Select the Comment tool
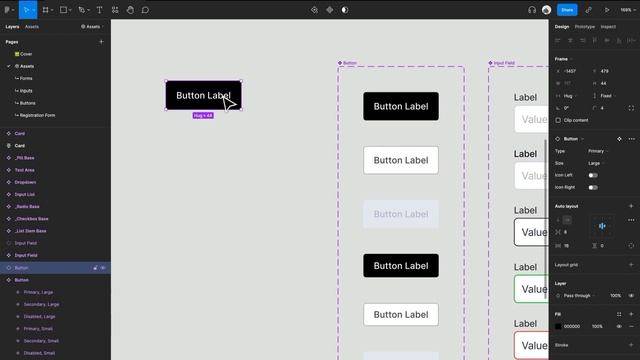 [145, 10]
